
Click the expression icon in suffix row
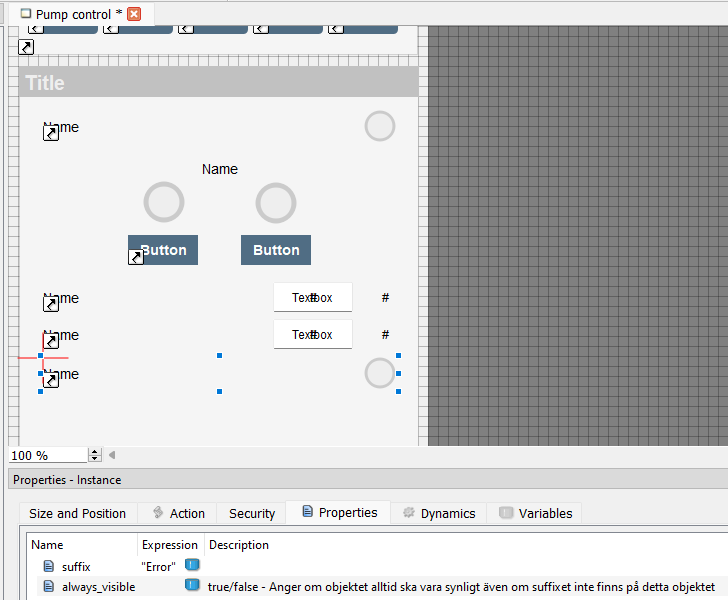coord(192,566)
